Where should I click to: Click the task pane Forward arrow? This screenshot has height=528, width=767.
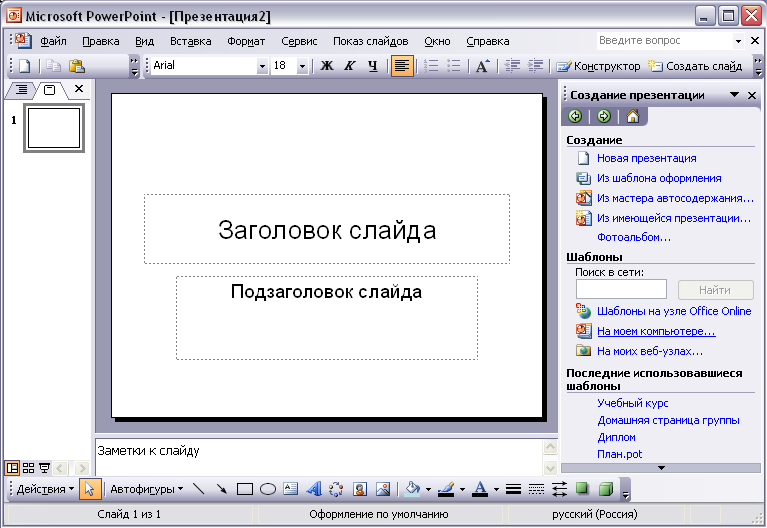[x=604, y=116]
